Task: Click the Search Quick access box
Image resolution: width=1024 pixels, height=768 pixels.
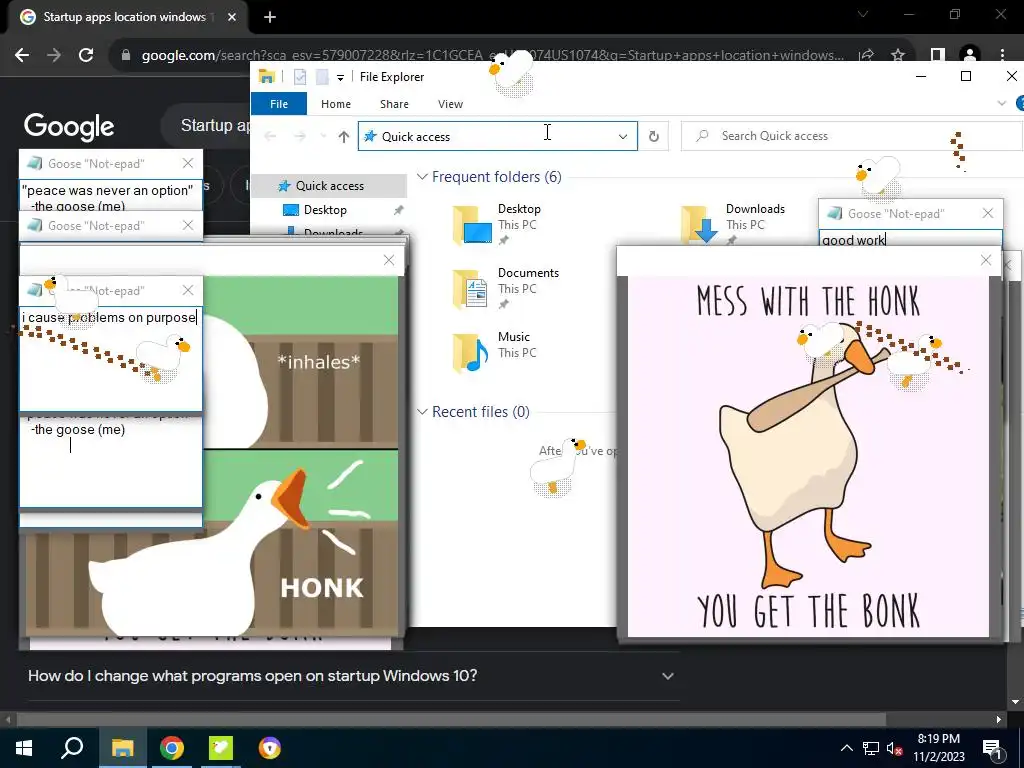Action: (851, 136)
